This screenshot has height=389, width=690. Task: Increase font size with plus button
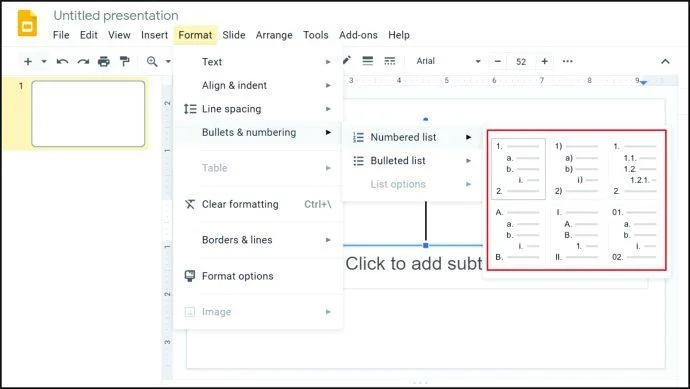(x=544, y=61)
